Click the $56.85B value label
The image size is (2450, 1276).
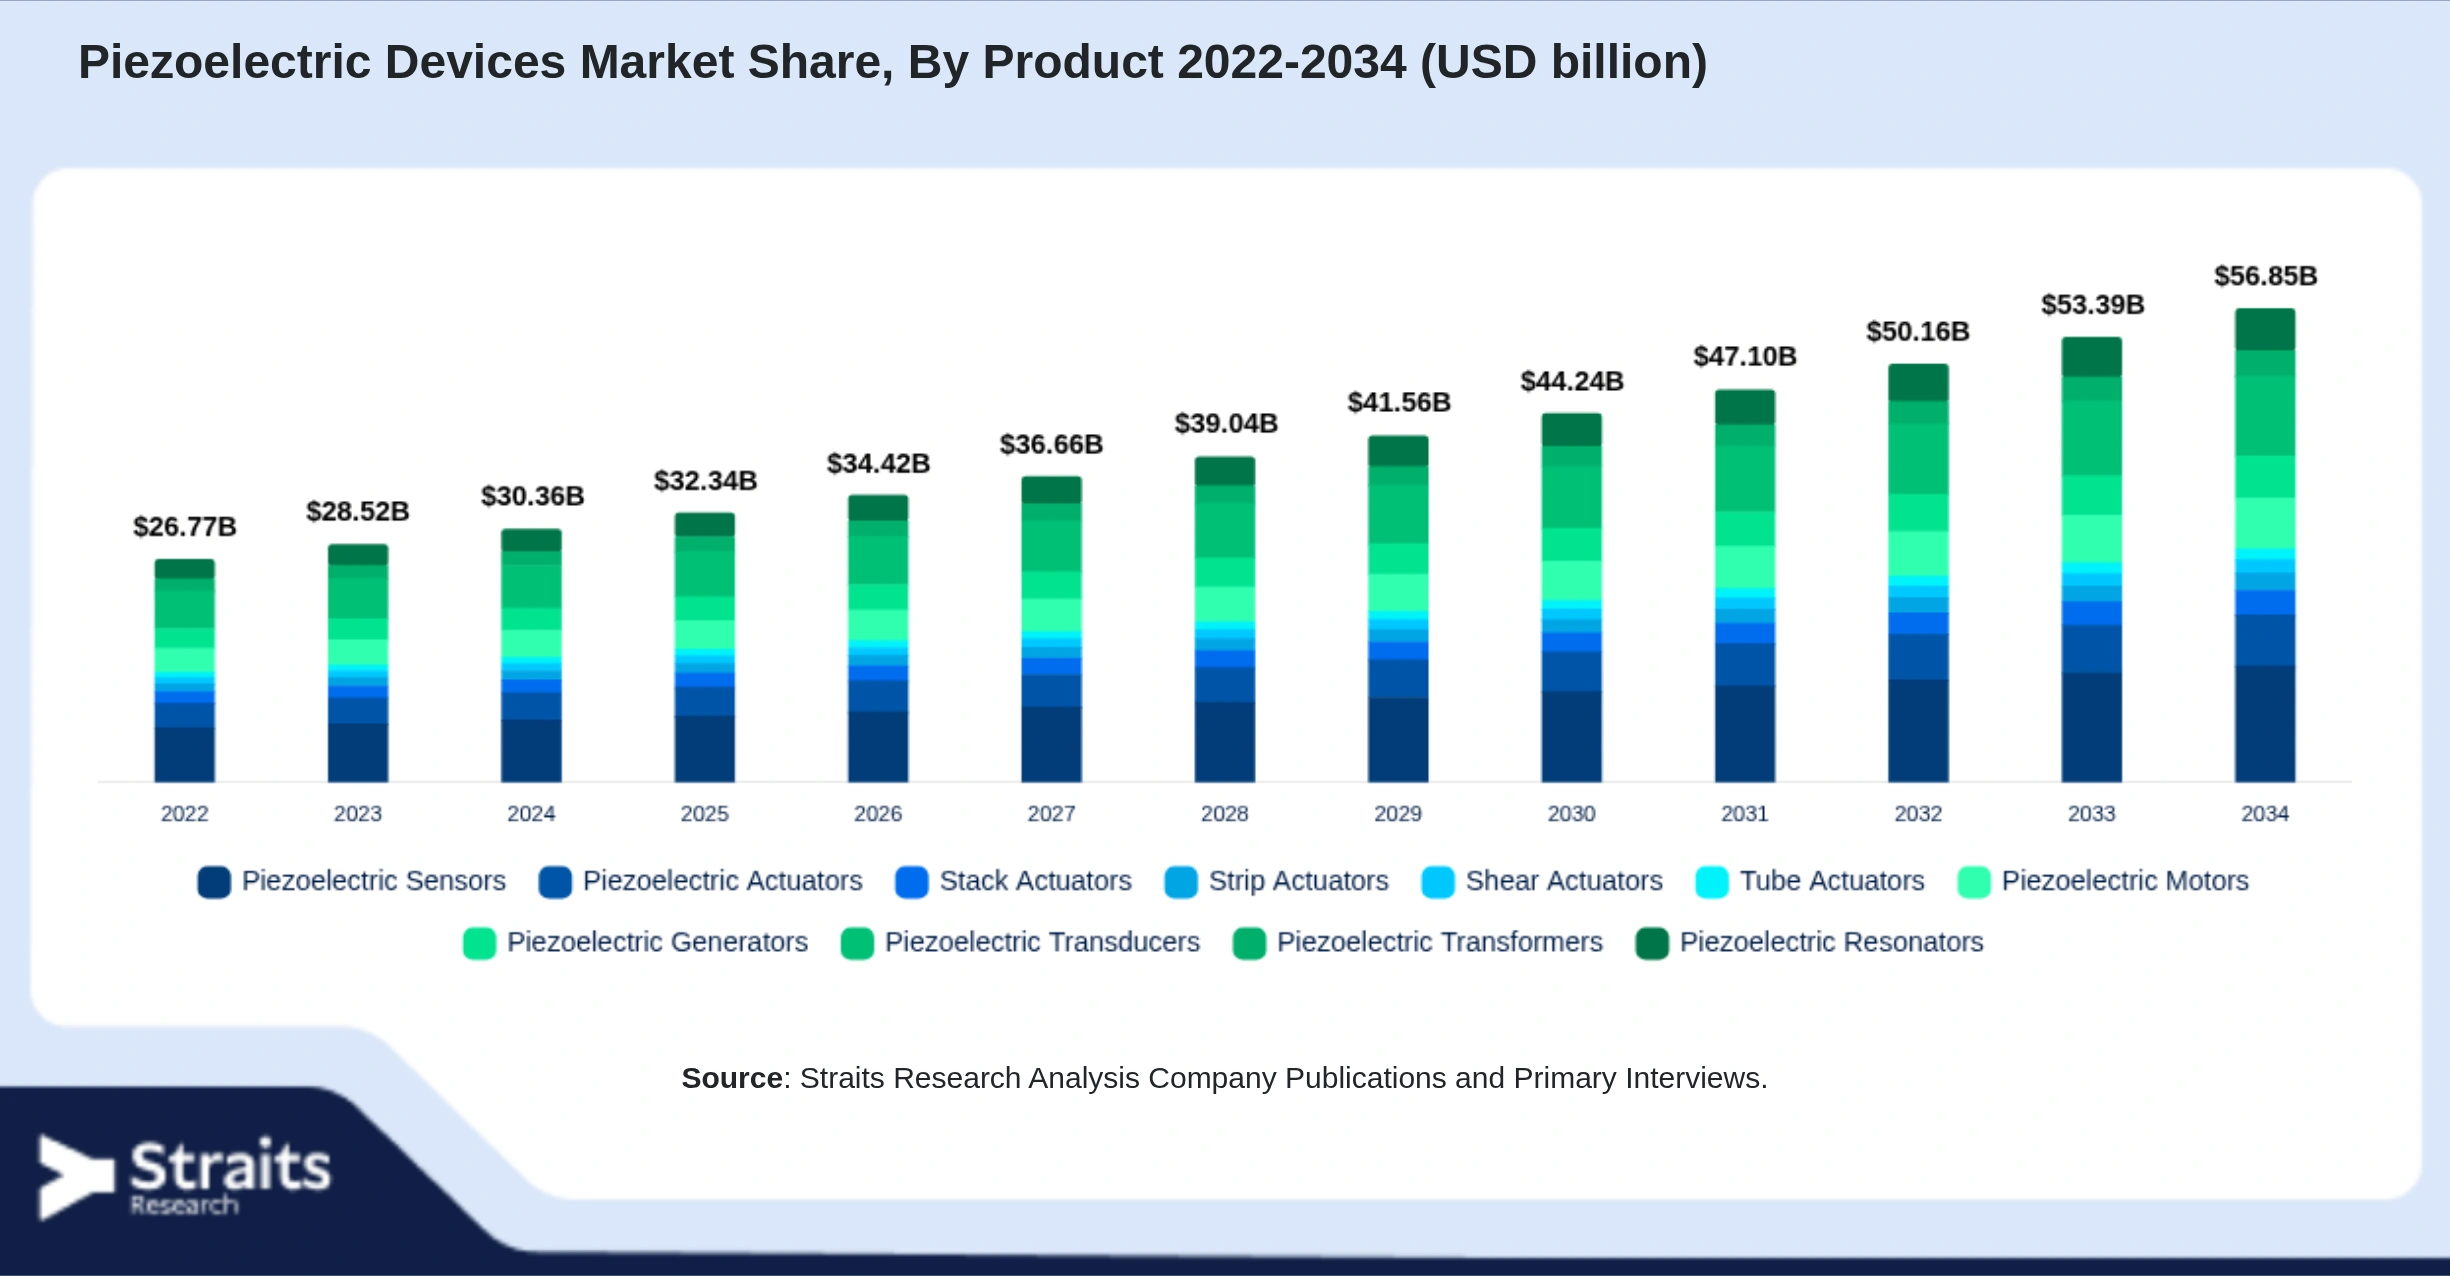tap(2266, 276)
